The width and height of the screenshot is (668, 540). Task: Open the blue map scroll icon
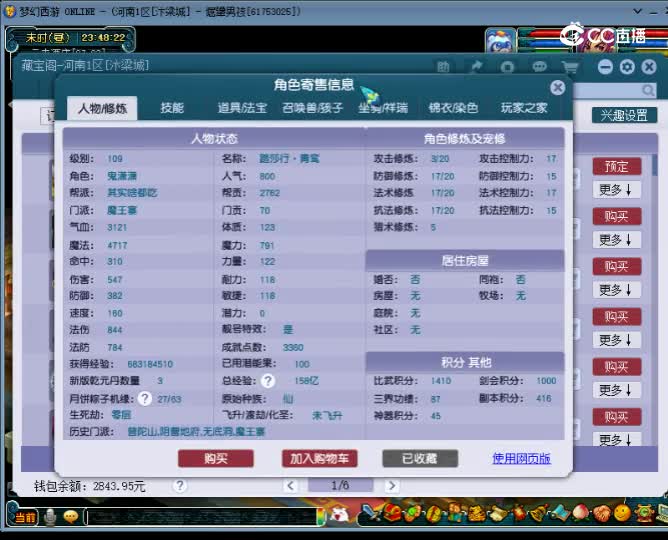[x=561, y=513]
